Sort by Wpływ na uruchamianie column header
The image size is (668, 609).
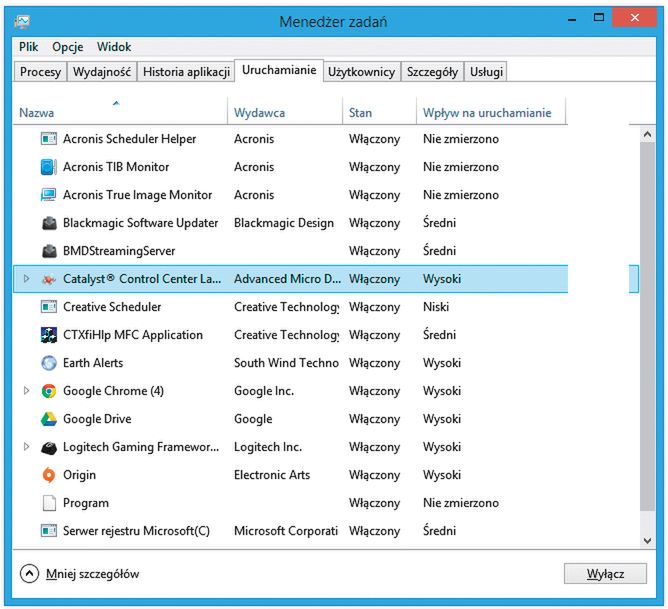point(491,112)
